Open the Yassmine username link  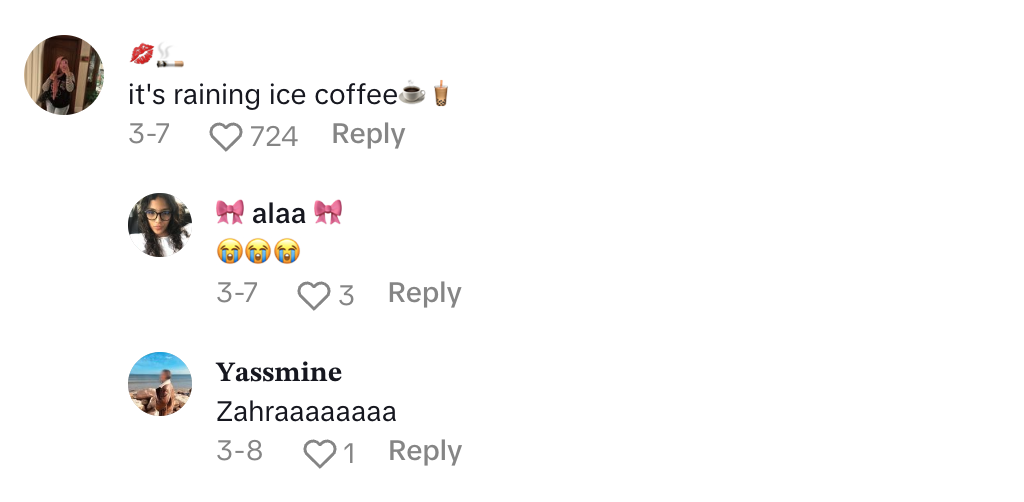pos(279,373)
